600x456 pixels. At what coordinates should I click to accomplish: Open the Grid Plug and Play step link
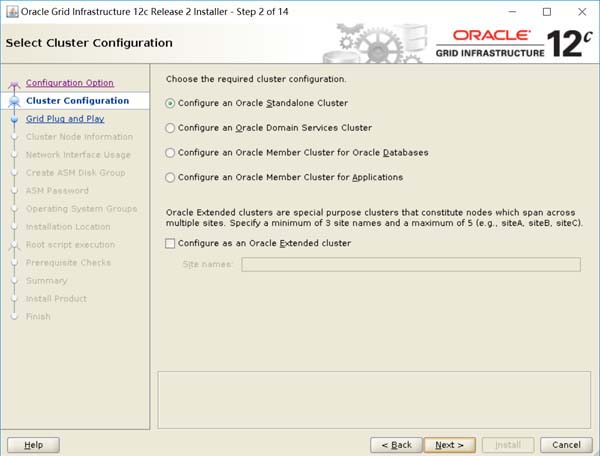tap(65, 119)
